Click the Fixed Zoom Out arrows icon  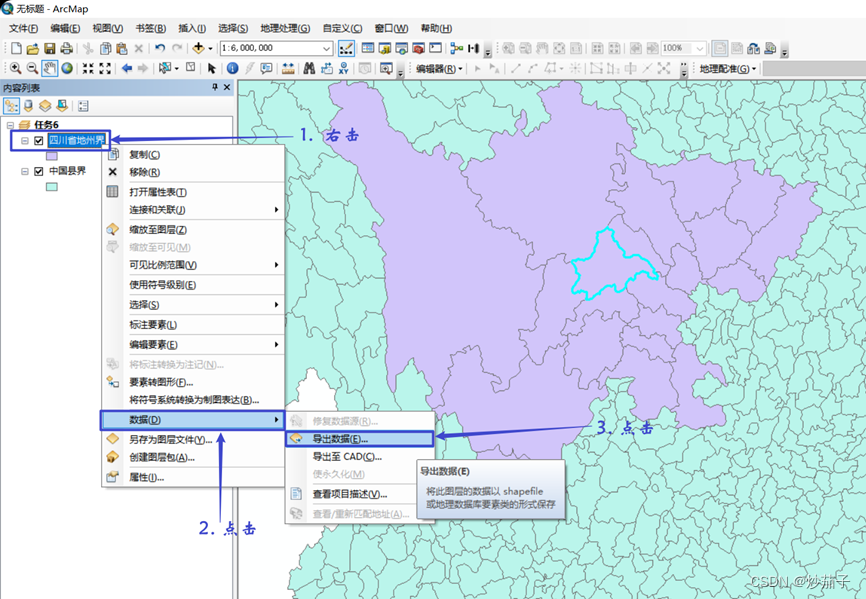coord(105,68)
